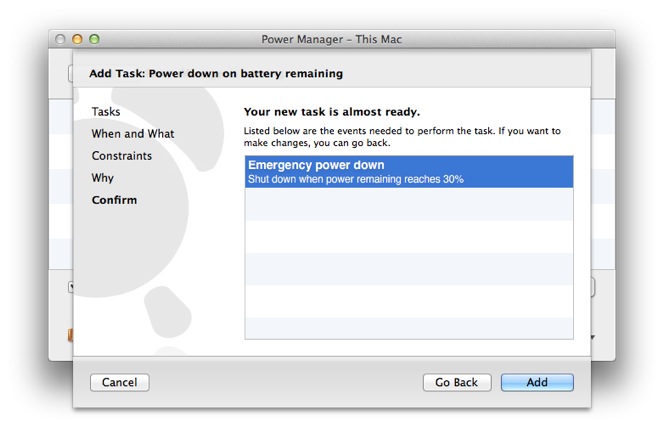Click the Tasks step in sidebar
Image resolution: width=664 pixels, height=428 pixels.
[106, 112]
